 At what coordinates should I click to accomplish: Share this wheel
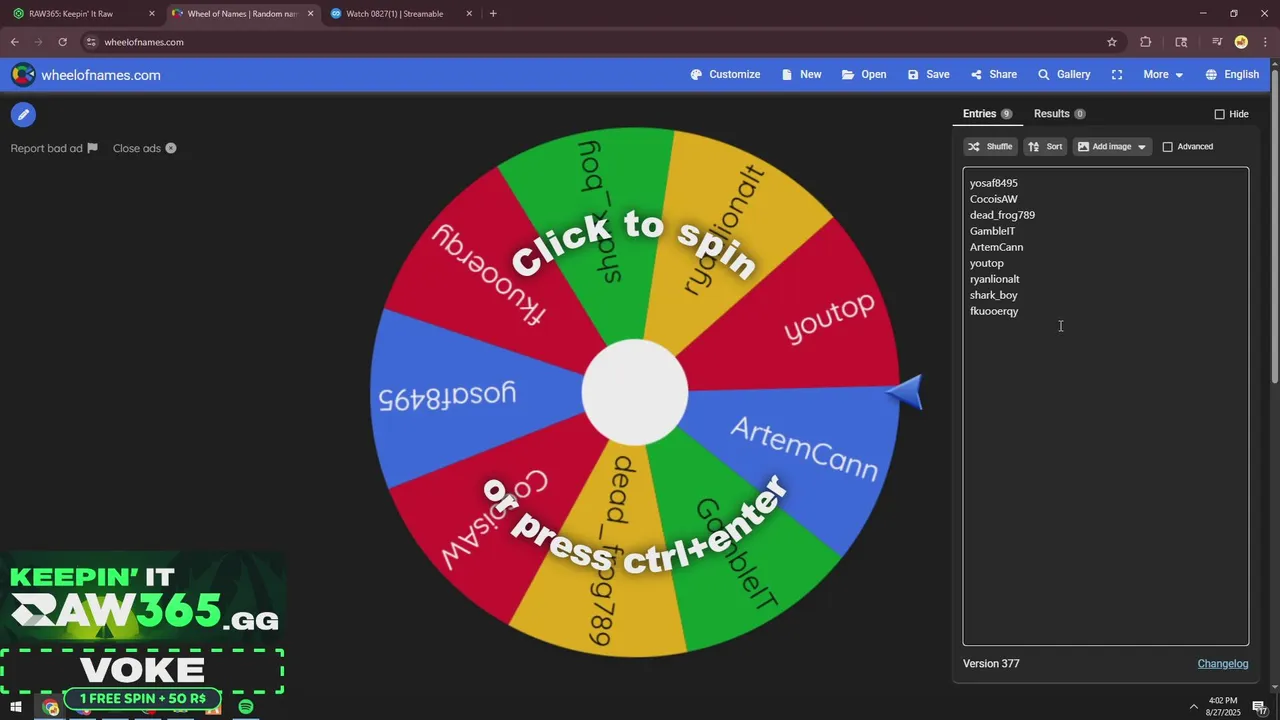tap(993, 75)
